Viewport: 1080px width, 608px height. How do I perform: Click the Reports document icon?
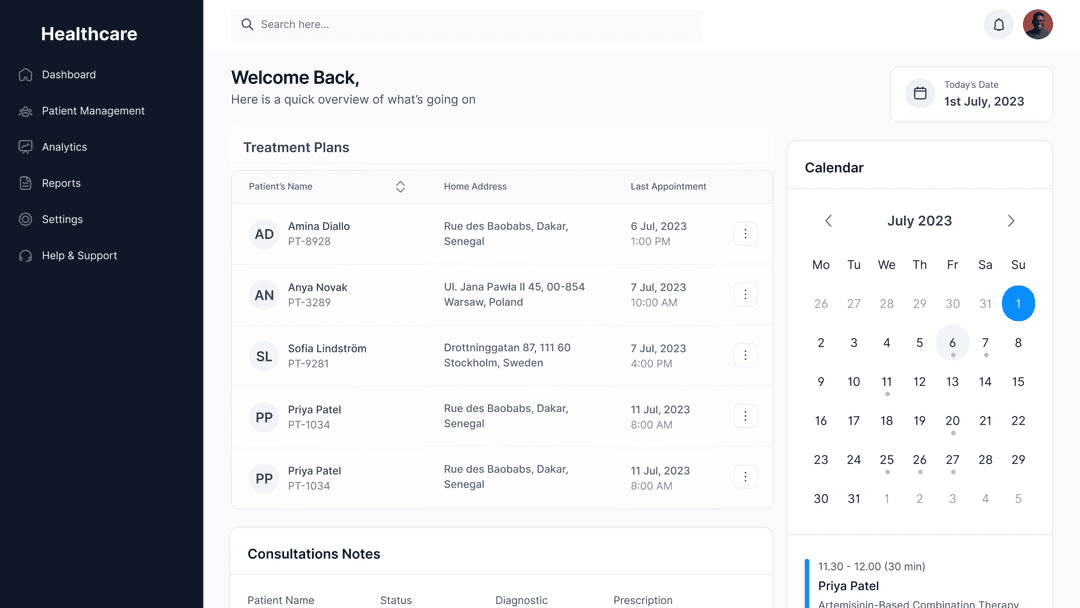click(25, 183)
